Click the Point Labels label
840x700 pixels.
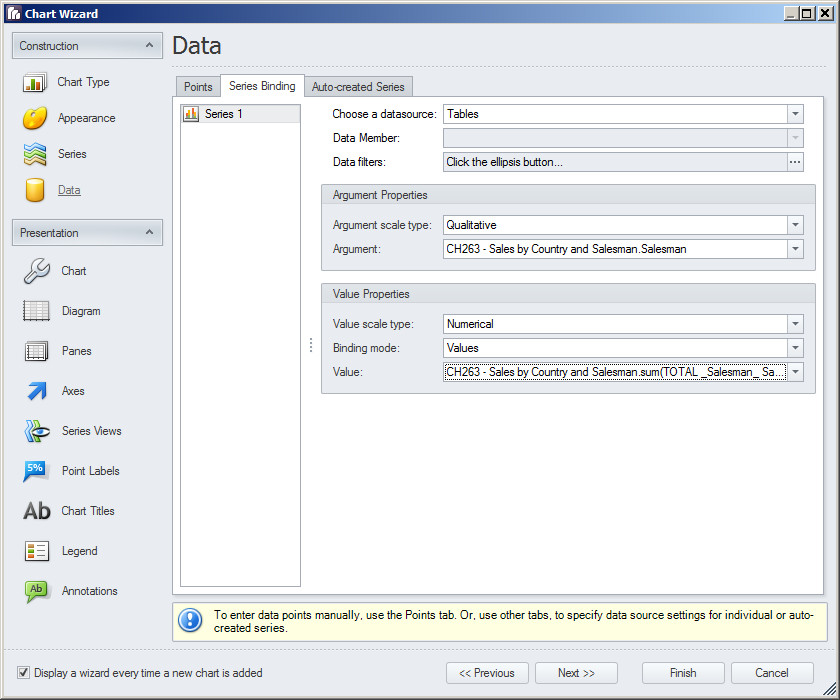[91, 471]
